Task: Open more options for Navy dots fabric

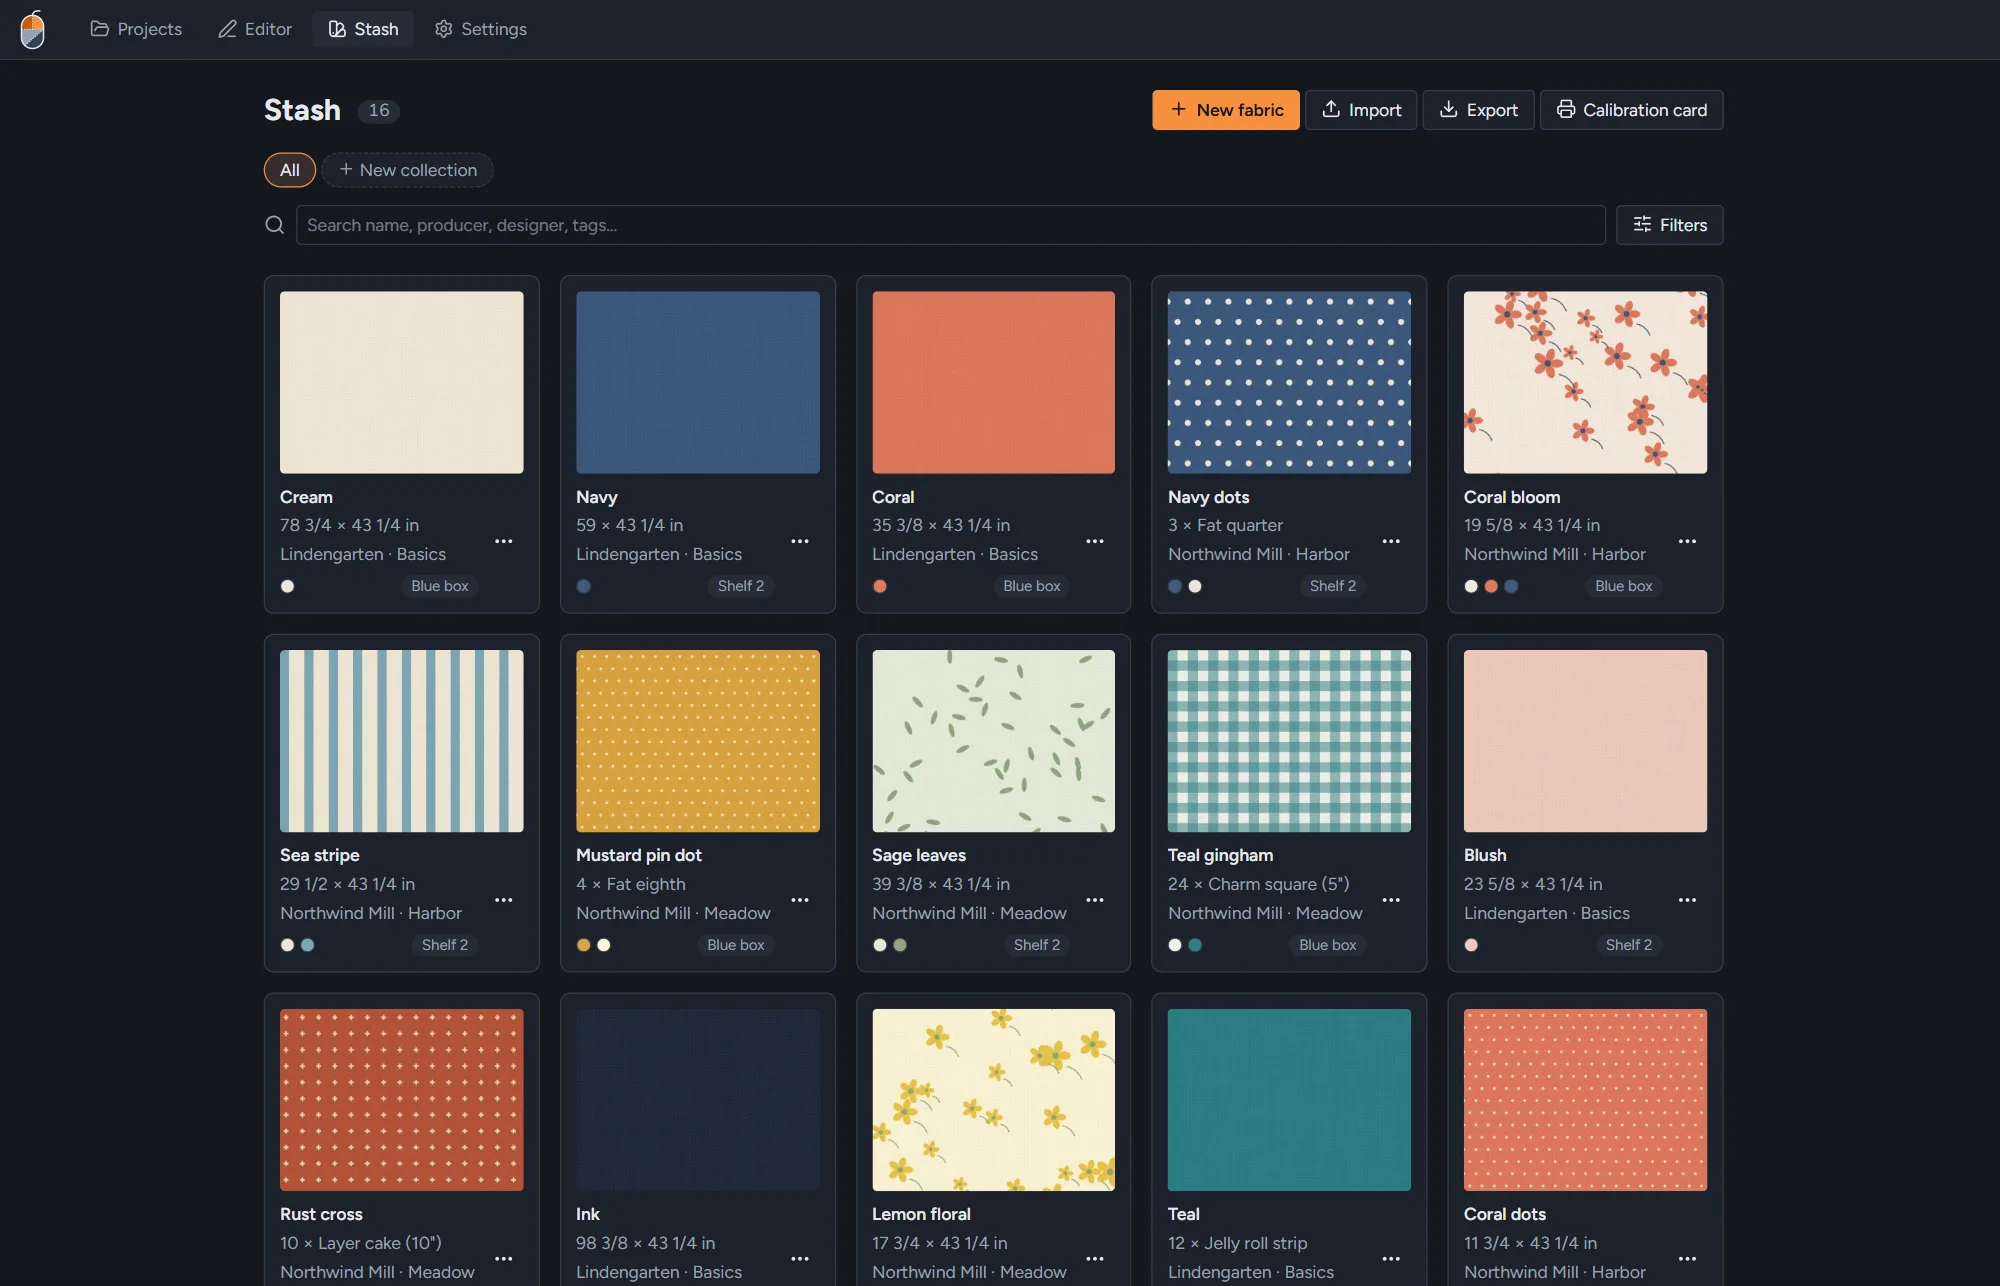Action: [x=1391, y=541]
